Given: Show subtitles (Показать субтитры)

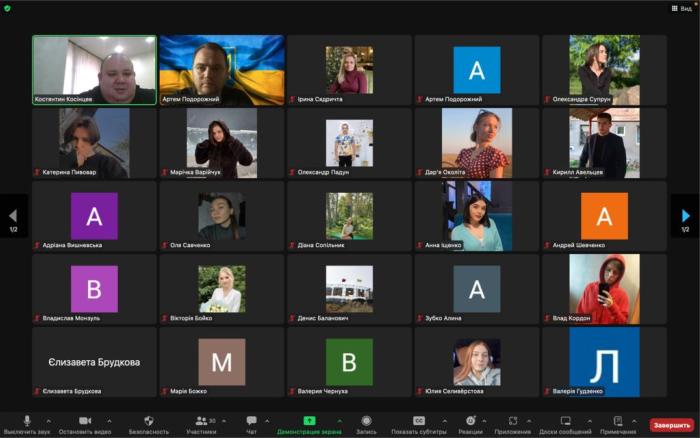Looking at the screenshot, I should [x=419, y=424].
